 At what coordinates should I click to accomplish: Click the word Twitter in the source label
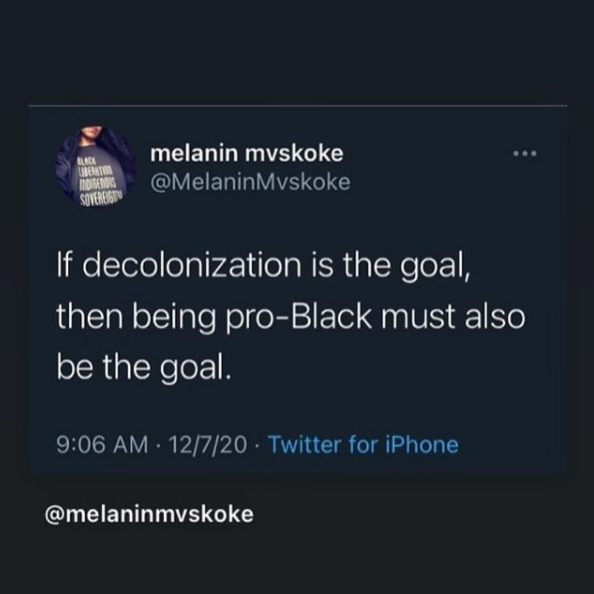(305, 444)
